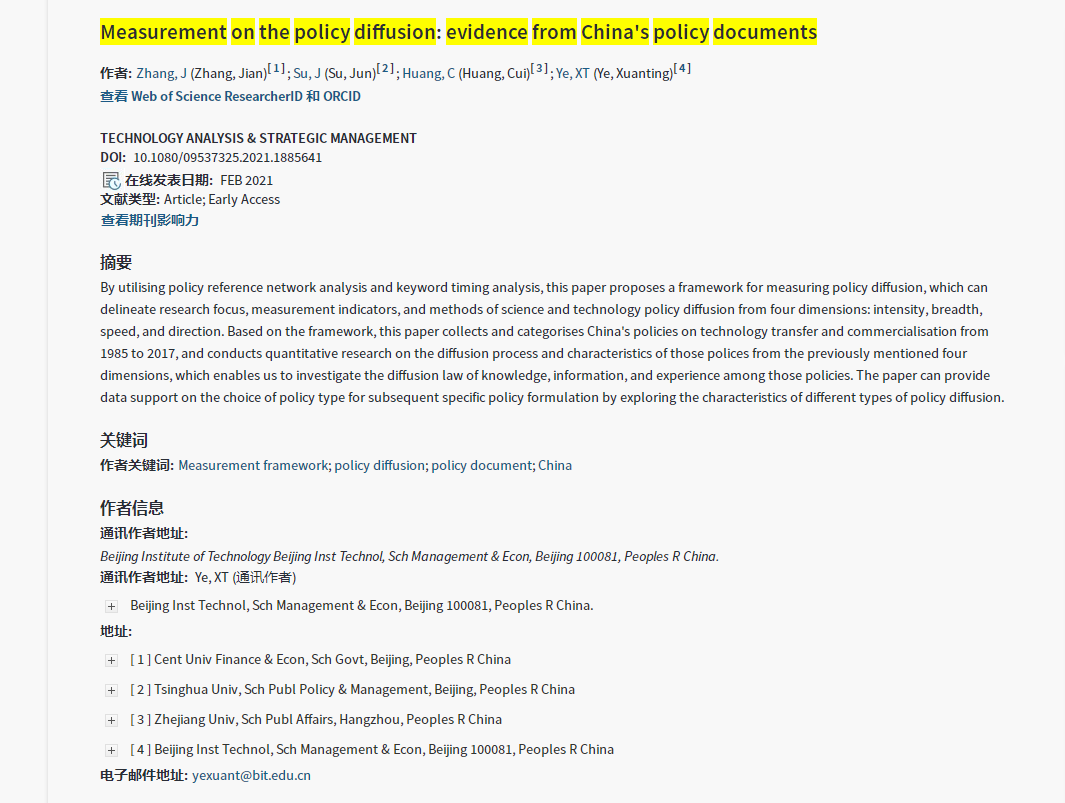1065x803 pixels.
Task: Click the policy document keyword
Action: pos(482,466)
